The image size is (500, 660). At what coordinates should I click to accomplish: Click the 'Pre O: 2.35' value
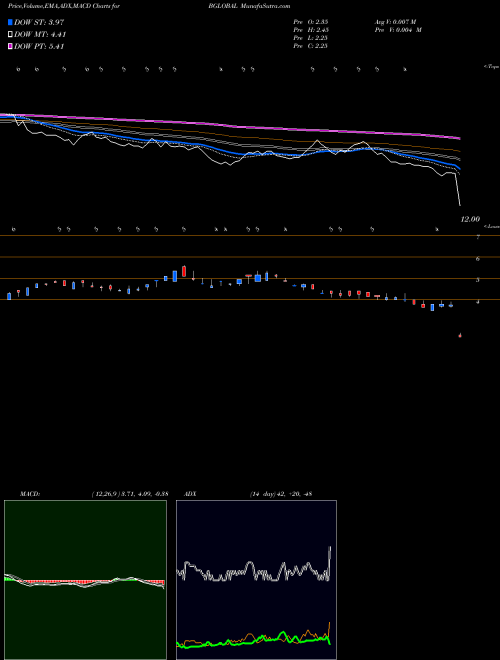(x=311, y=22)
